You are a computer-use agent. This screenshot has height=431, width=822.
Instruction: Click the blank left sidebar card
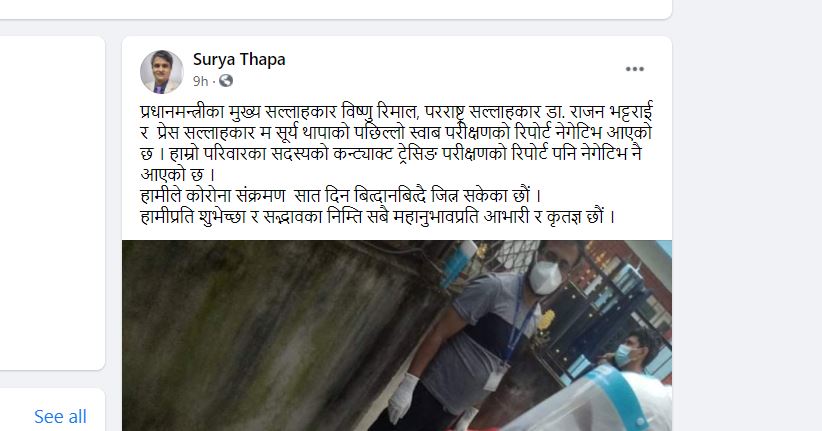pos(52,203)
